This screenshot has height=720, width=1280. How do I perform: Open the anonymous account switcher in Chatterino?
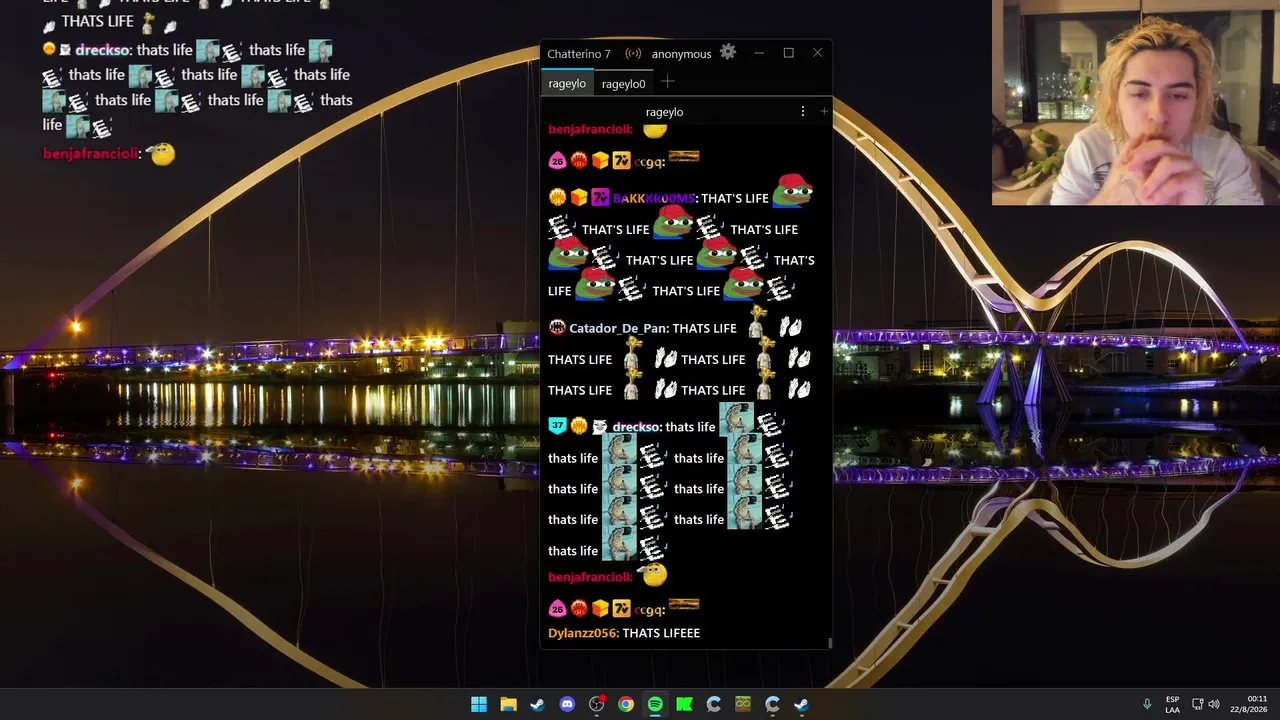(681, 54)
